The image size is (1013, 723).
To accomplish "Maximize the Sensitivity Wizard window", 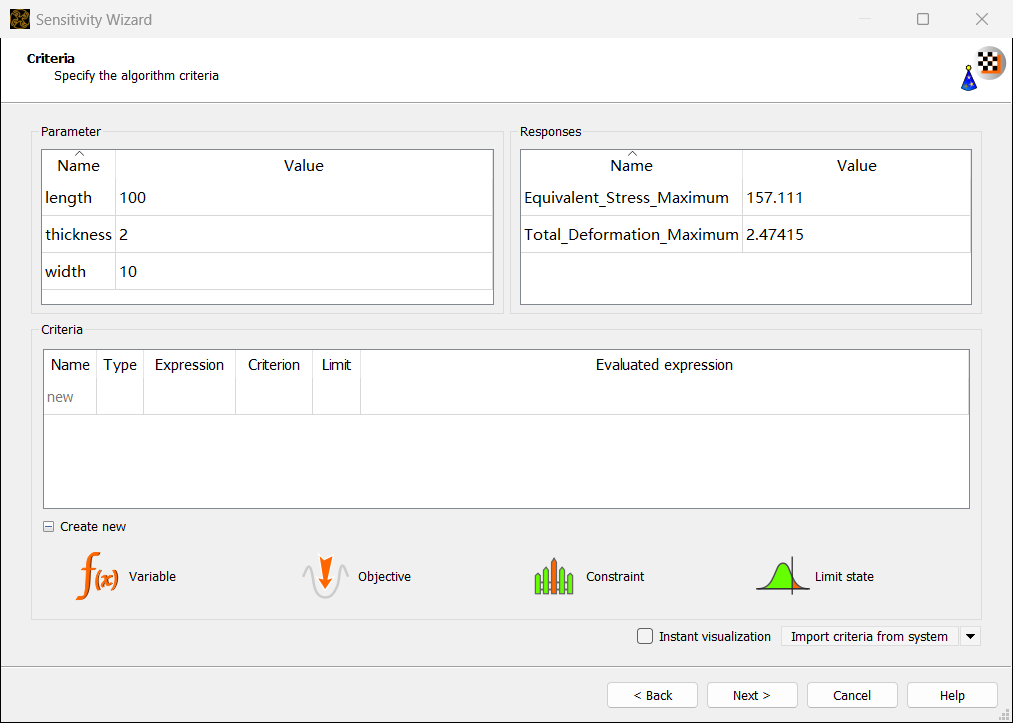I will (x=923, y=19).
